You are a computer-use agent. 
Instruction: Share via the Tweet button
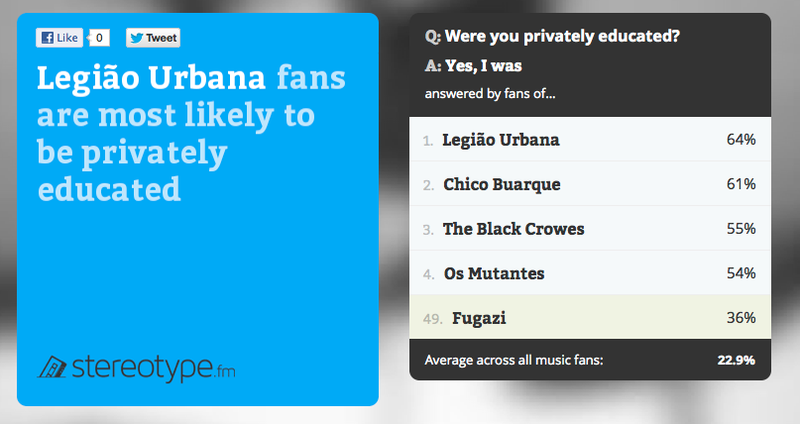(x=153, y=38)
